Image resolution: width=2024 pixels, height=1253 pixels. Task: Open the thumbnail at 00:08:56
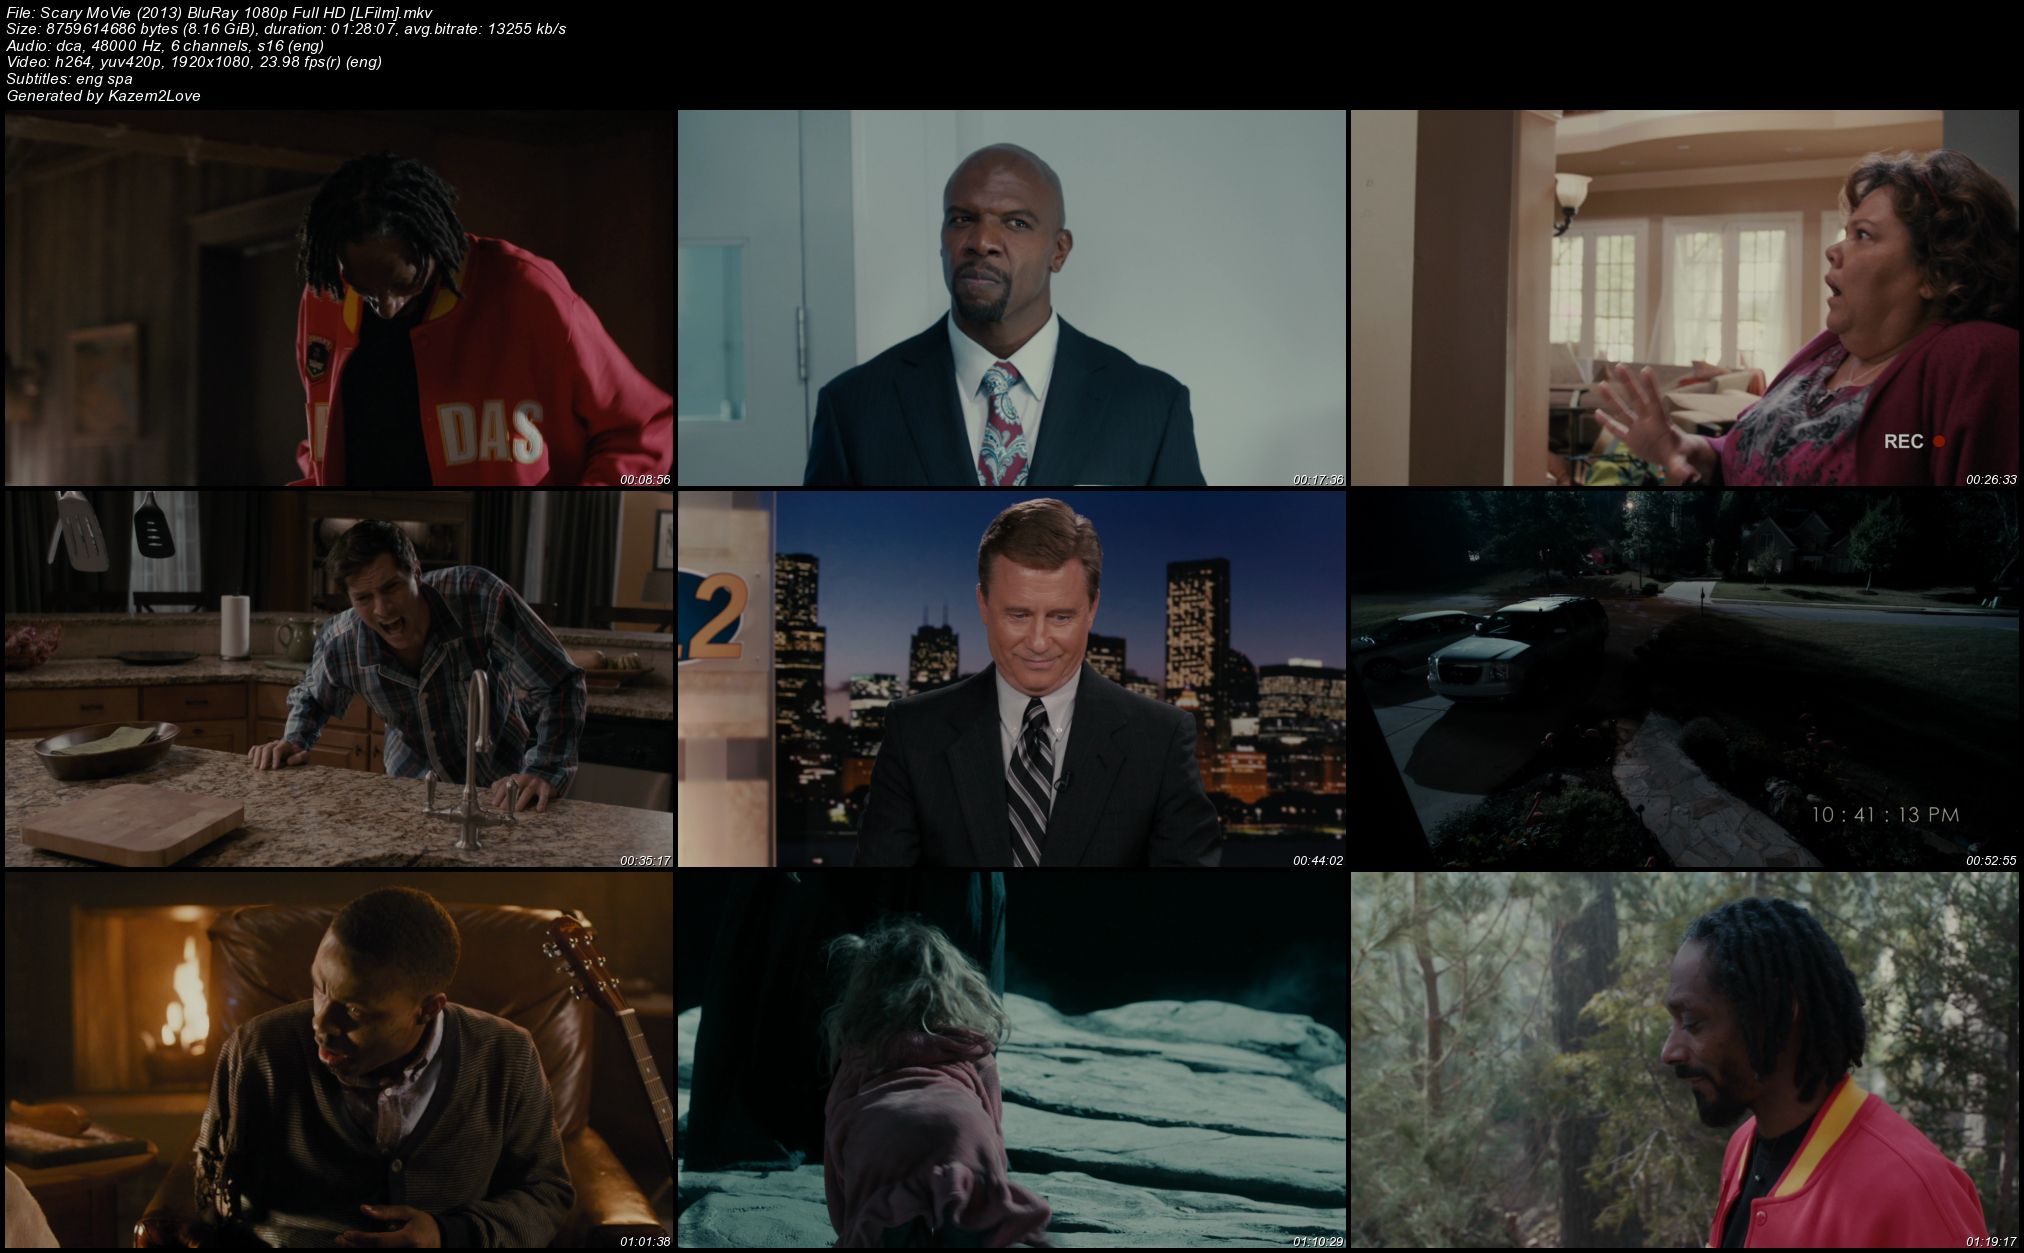point(338,298)
